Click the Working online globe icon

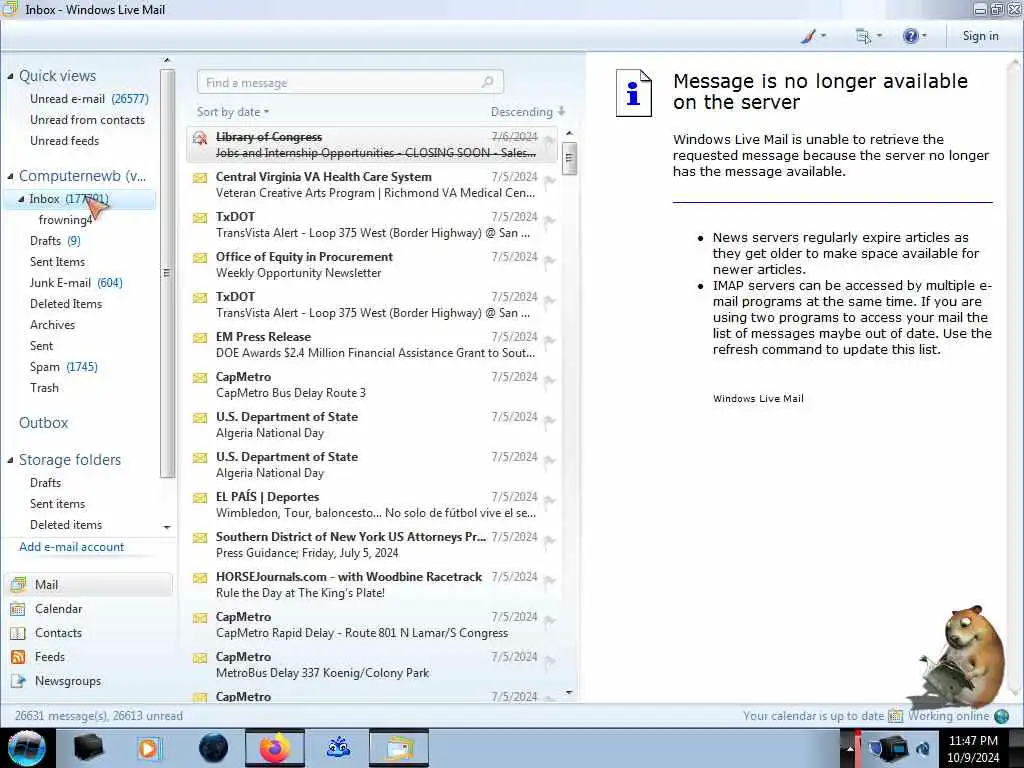coord(1001,716)
